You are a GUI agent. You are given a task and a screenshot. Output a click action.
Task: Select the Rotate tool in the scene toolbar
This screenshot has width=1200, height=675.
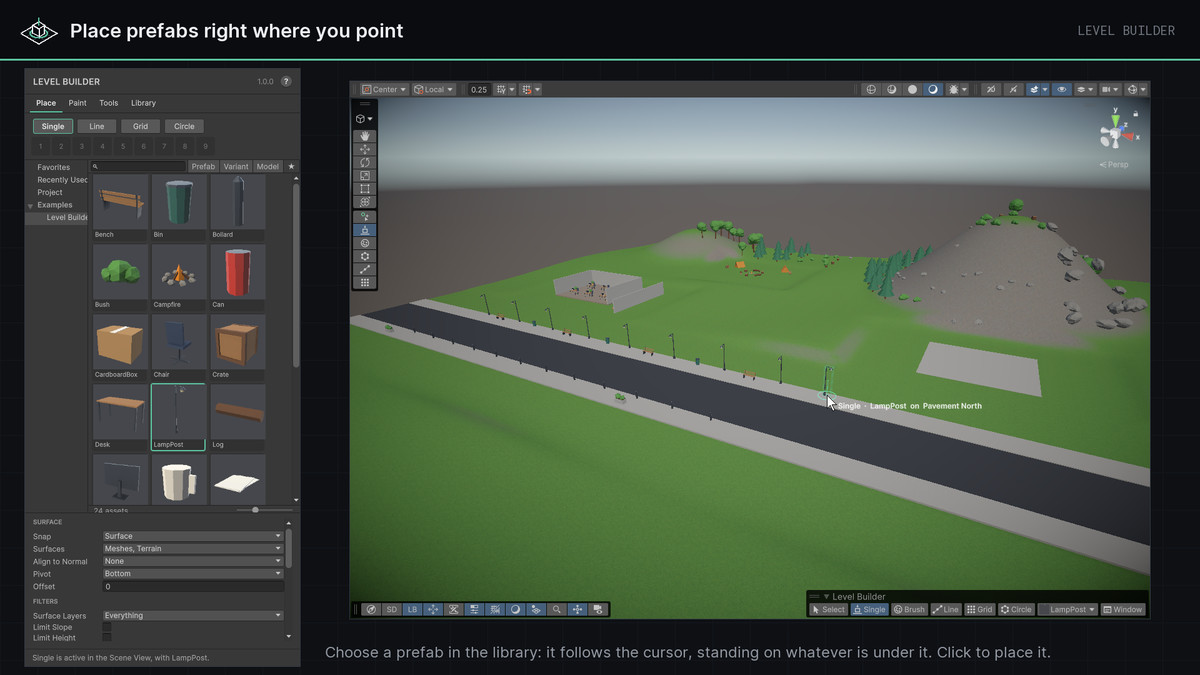365,162
